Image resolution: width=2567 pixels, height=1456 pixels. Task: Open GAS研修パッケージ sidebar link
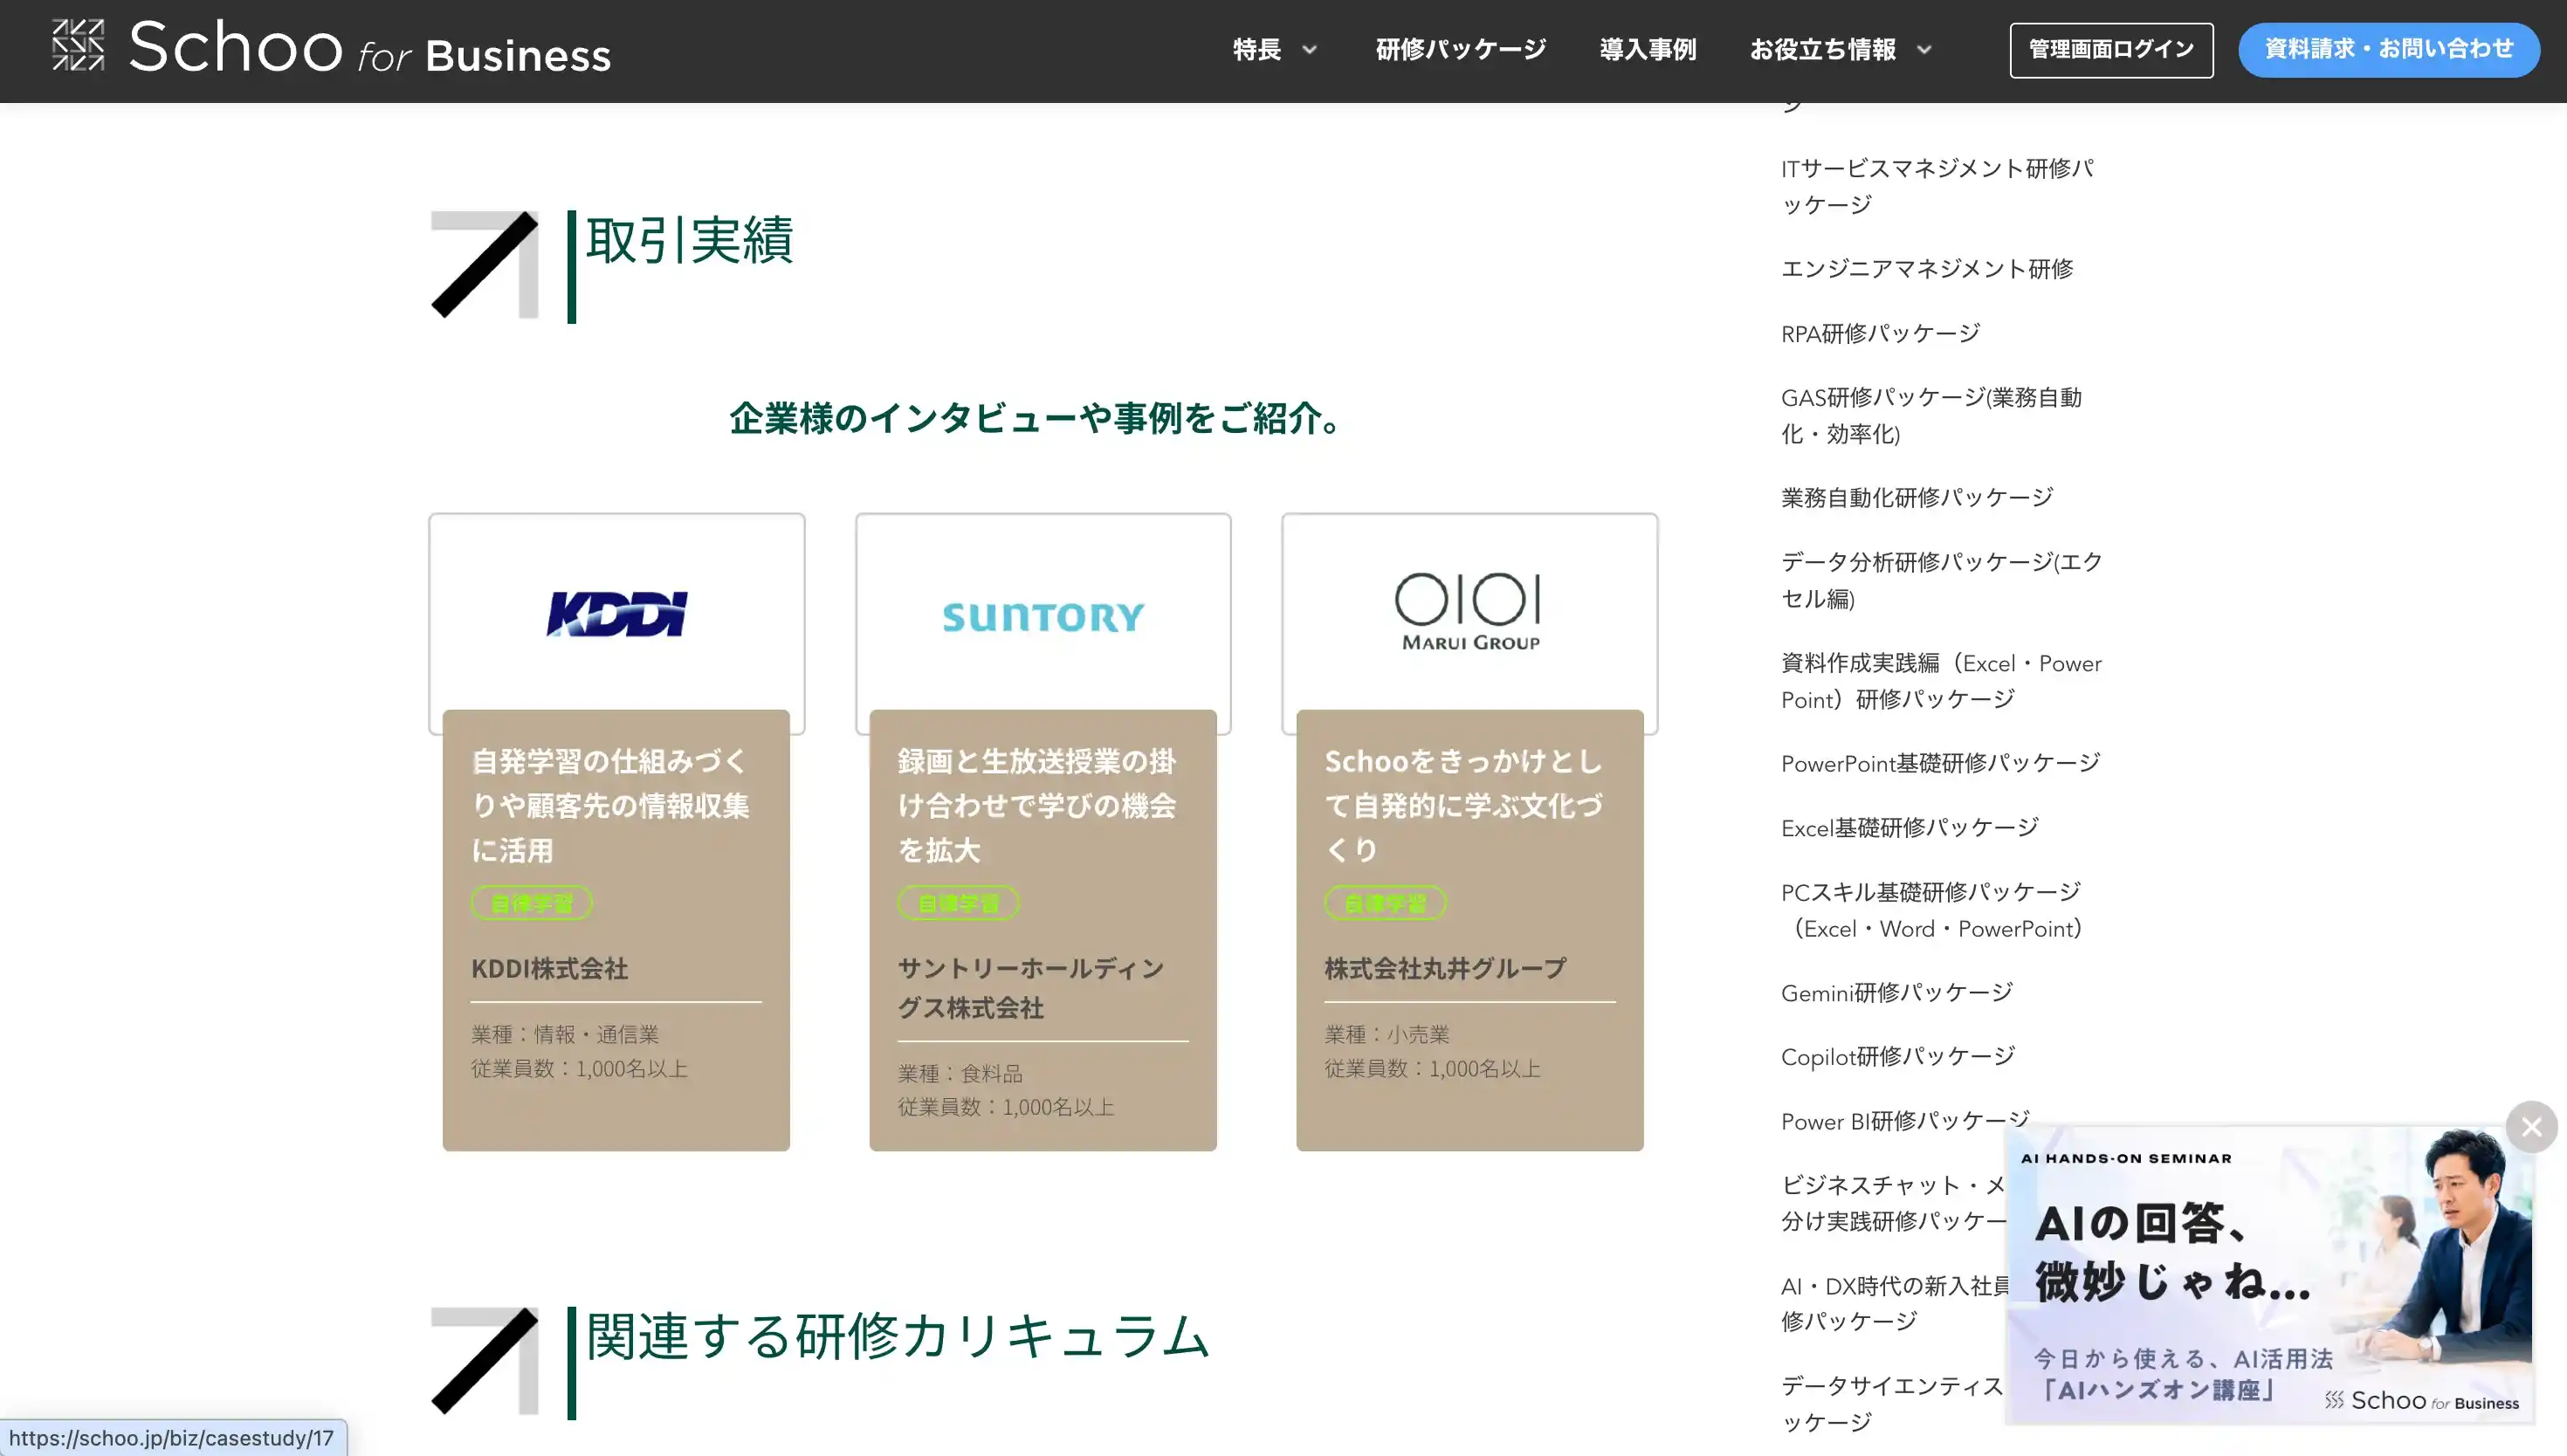[x=1931, y=415]
